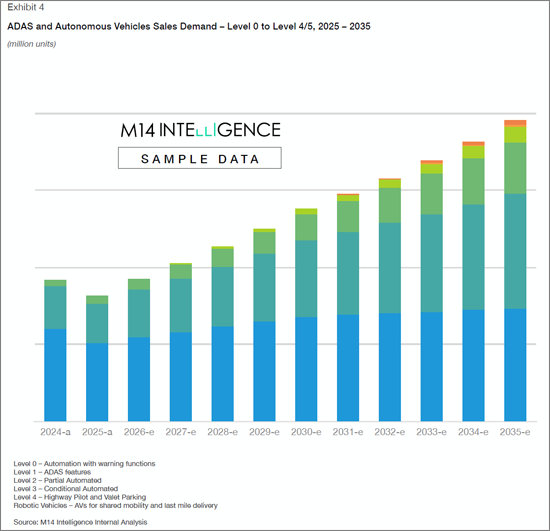Click the green segment of 2033-e bar
This screenshot has height=531, width=550.
click(431, 194)
